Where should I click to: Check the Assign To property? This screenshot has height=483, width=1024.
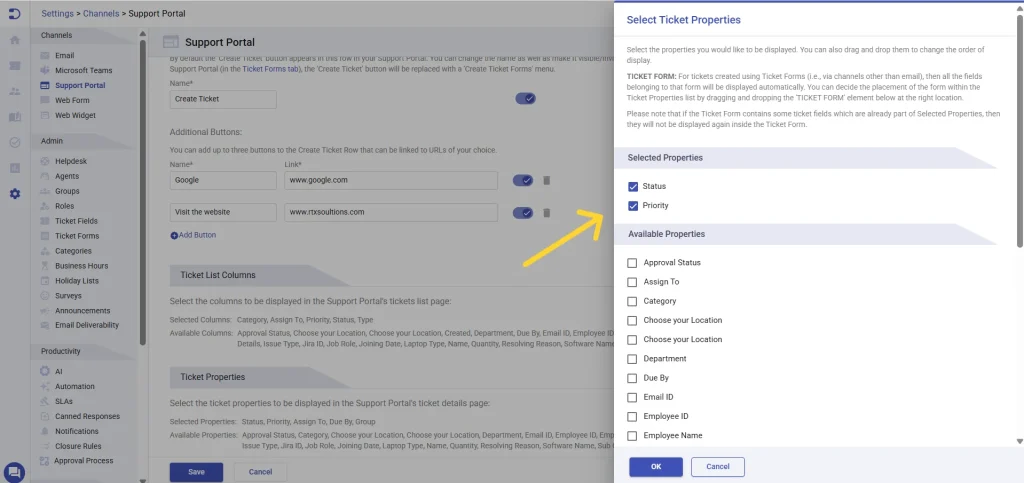(x=632, y=282)
